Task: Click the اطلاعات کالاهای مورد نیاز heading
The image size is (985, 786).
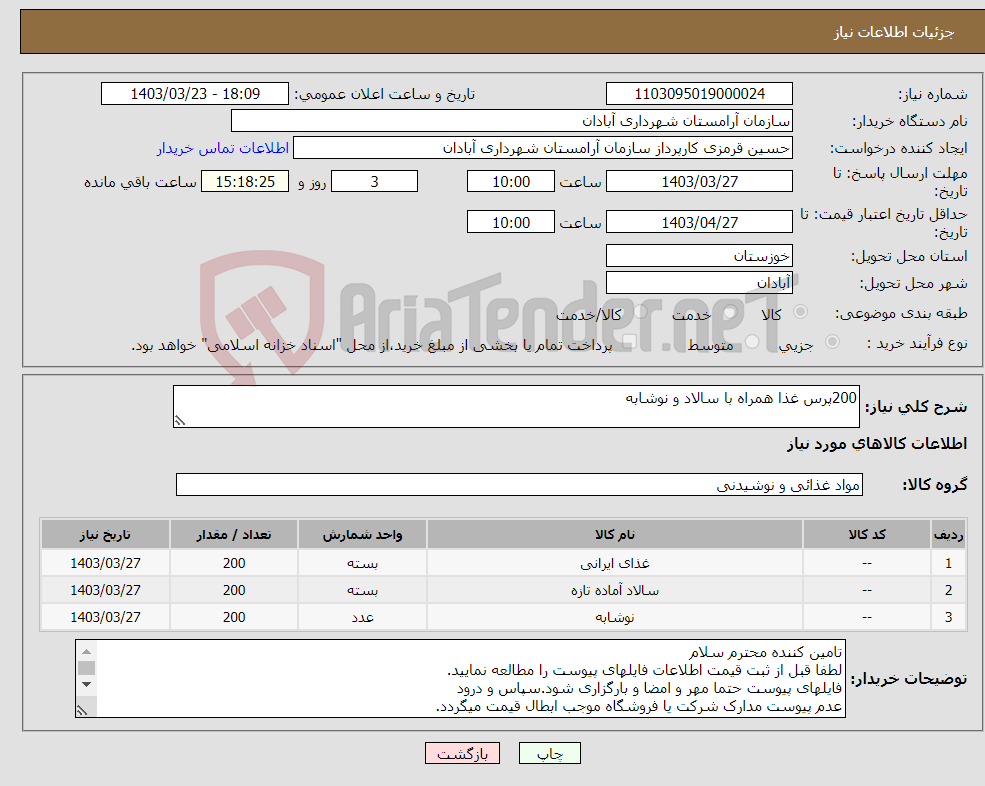Action: [877, 444]
